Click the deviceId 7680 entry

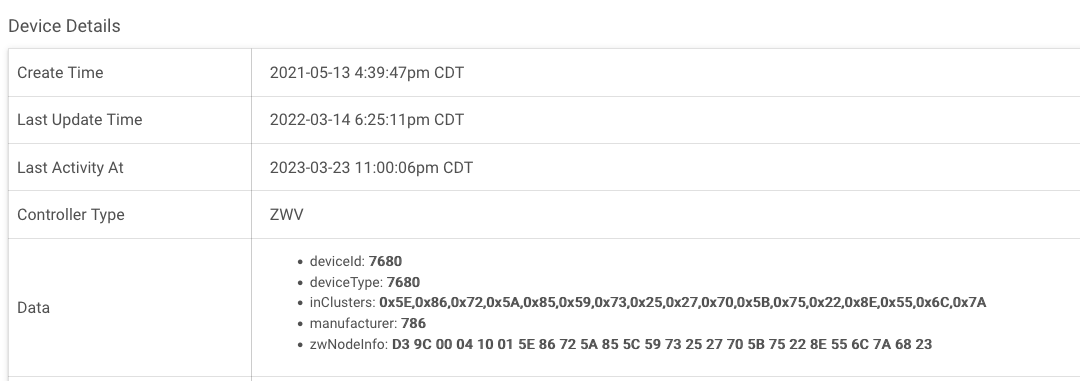click(x=355, y=261)
